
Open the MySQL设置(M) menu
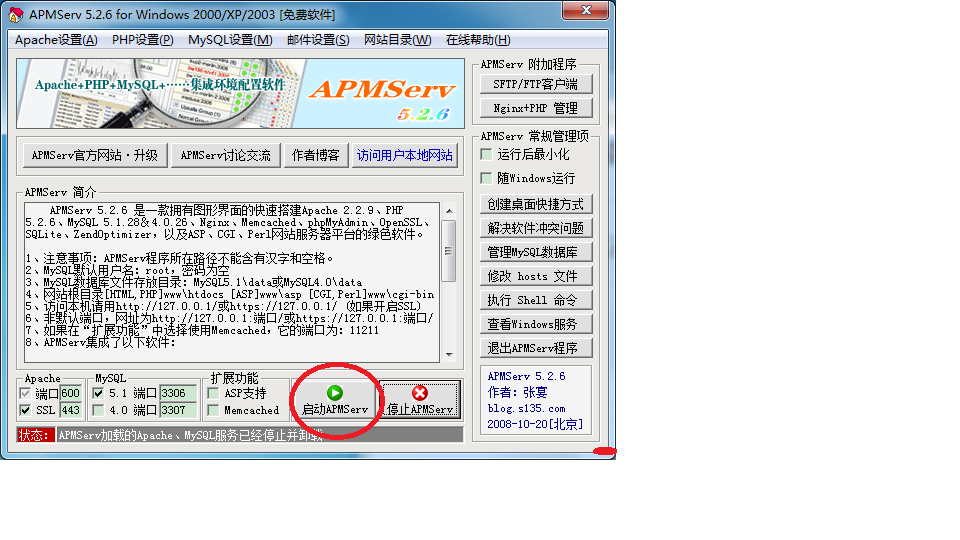point(230,40)
